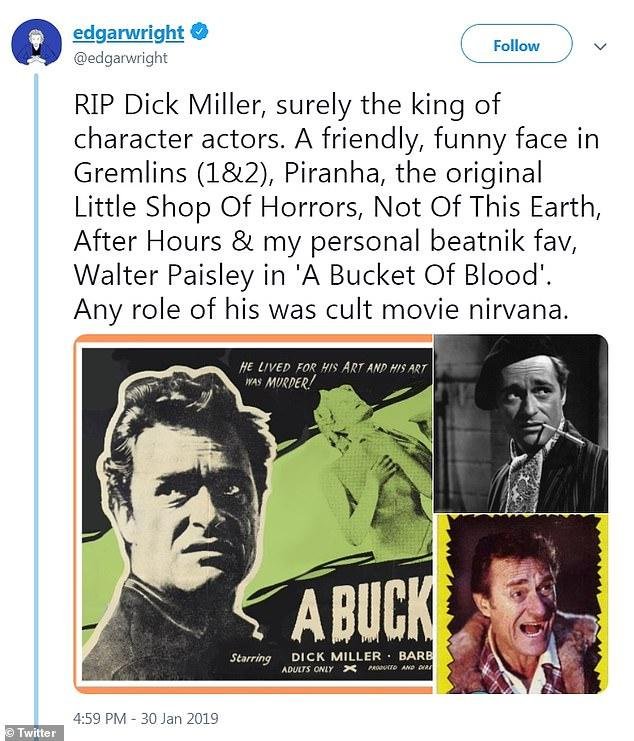This screenshot has height=741, width=634.
Task: Open the A Bucket Of Blood poster image
Action: (253, 514)
